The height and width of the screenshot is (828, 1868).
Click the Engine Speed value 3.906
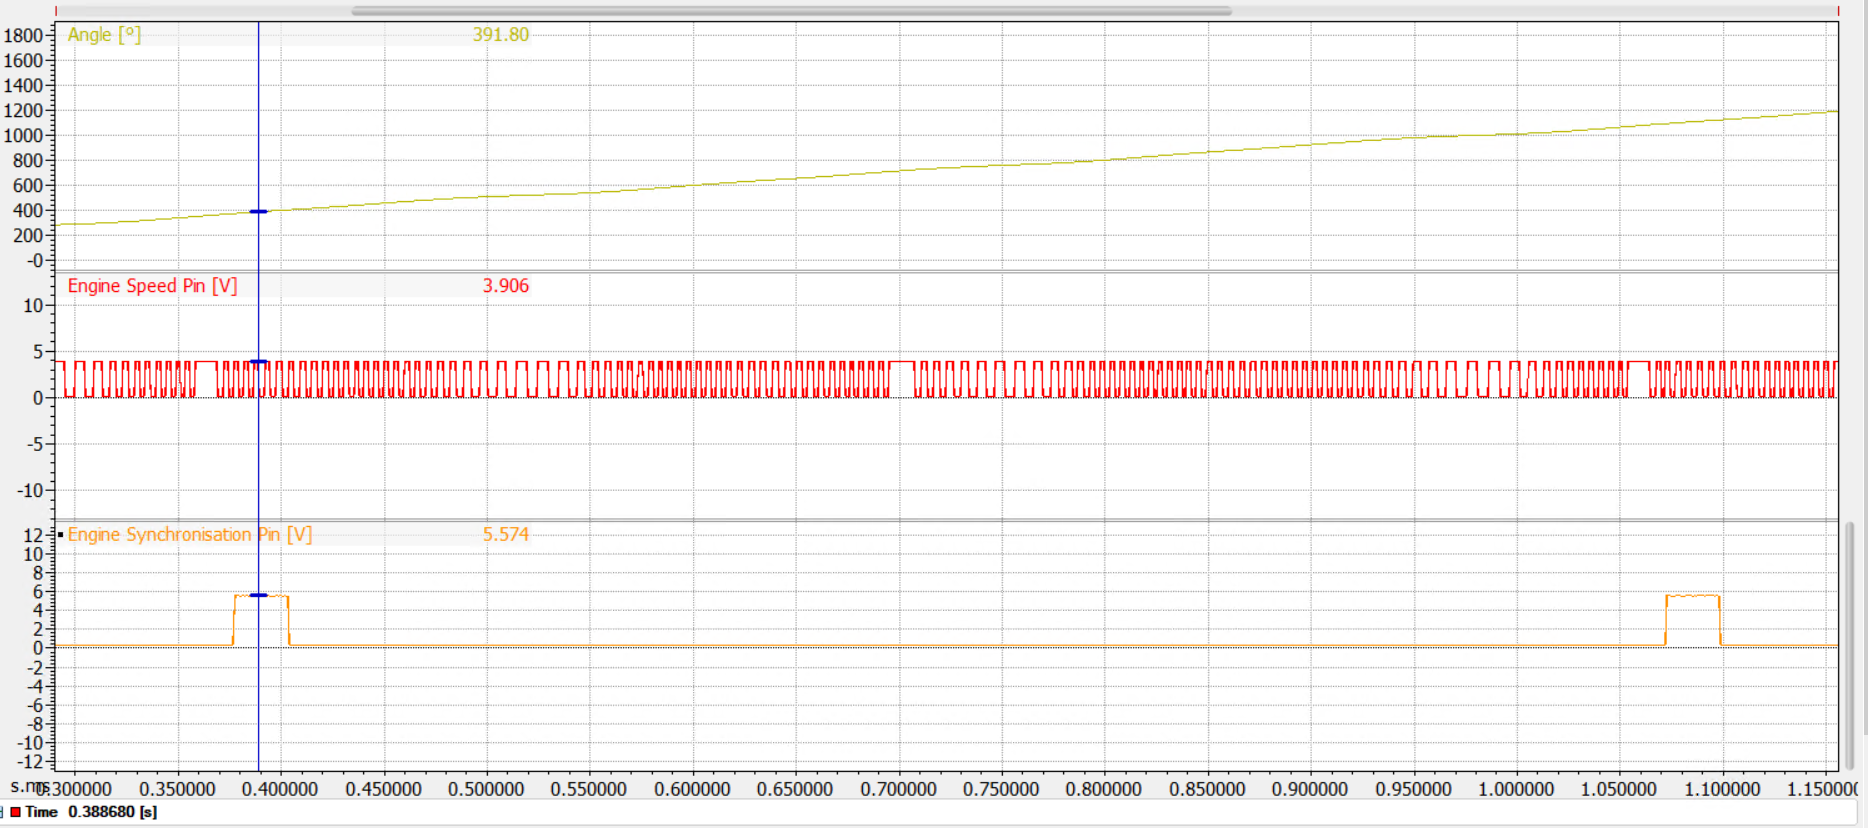click(x=505, y=286)
